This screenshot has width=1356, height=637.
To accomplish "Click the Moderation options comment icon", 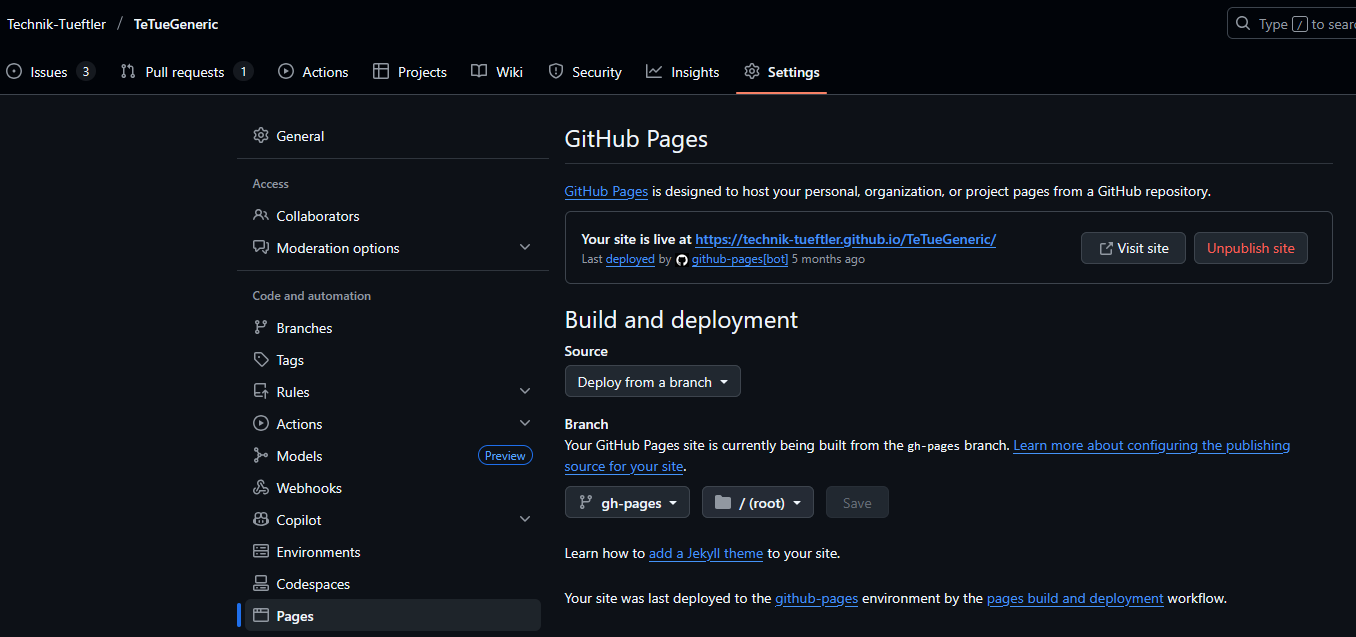I will (261, 248).
